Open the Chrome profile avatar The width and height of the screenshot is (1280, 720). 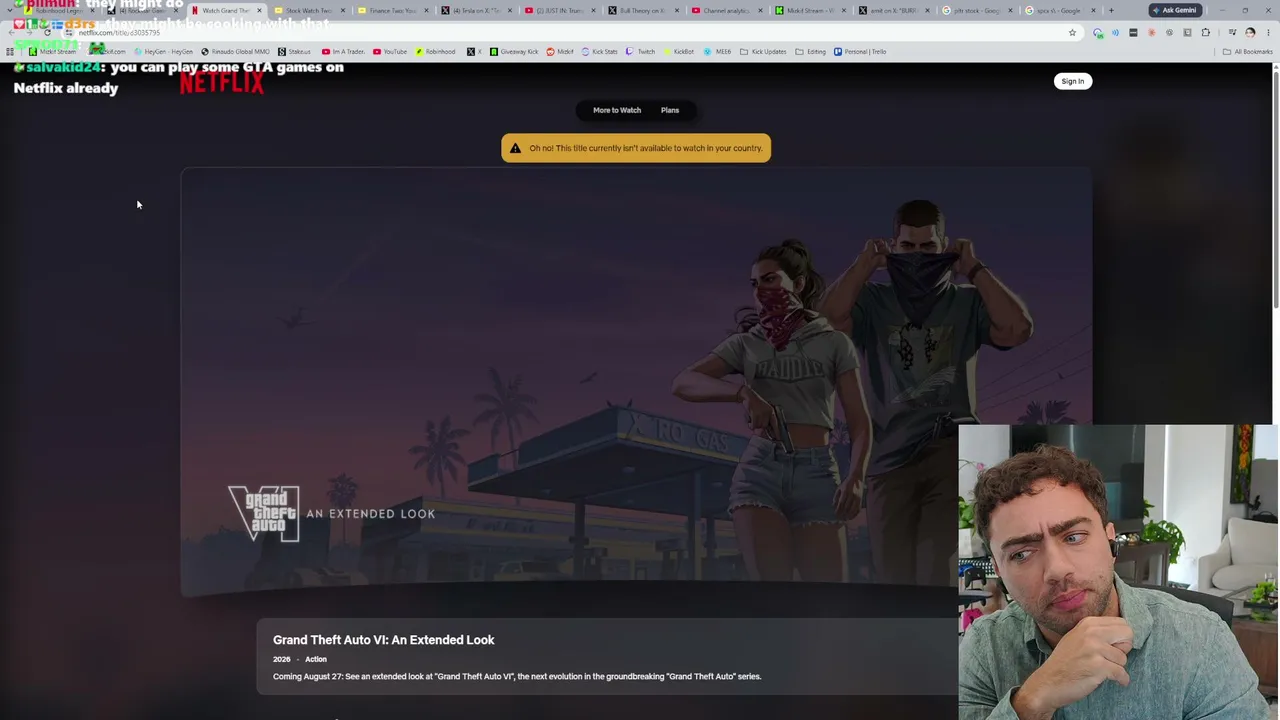click(x=1250, y=32)
